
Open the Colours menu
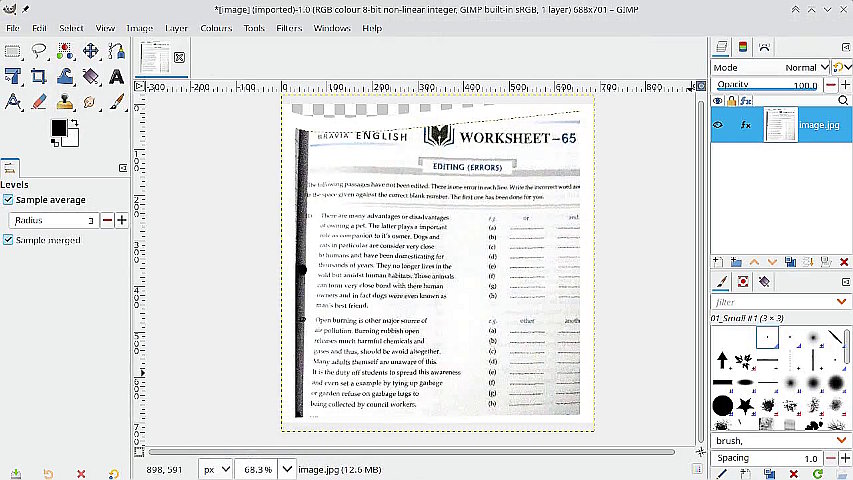216,28
